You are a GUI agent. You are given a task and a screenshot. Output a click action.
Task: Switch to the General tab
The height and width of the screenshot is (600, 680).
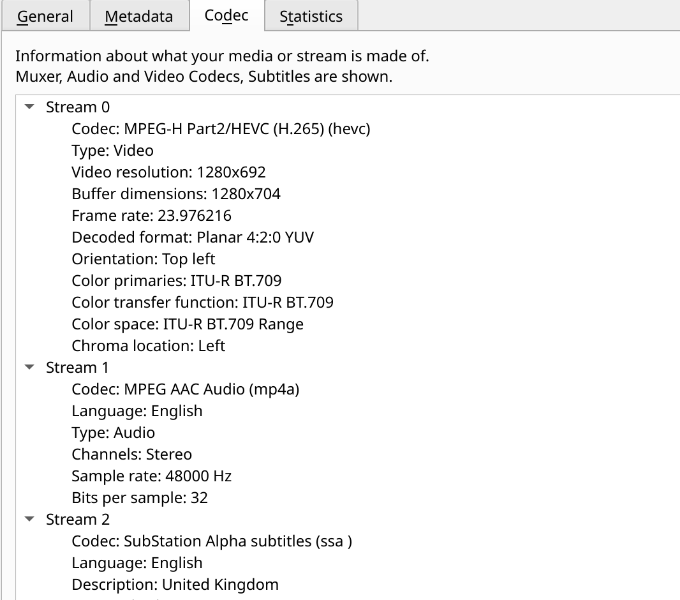pyautogui.click(x=45, y=16)
